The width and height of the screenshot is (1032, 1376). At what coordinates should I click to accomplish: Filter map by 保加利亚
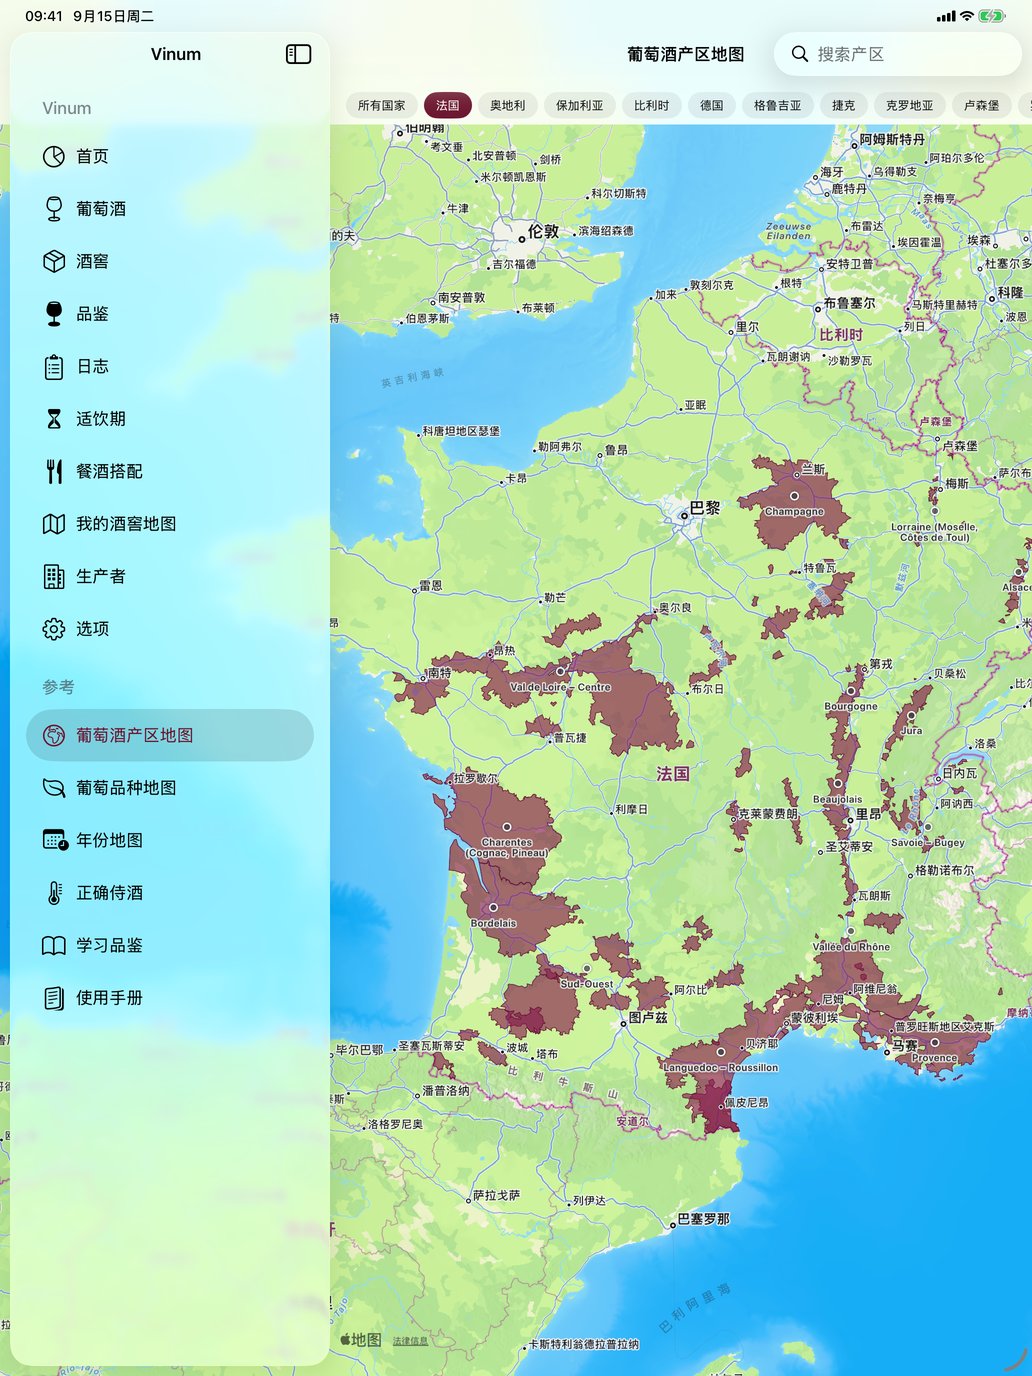pos(580,105)
